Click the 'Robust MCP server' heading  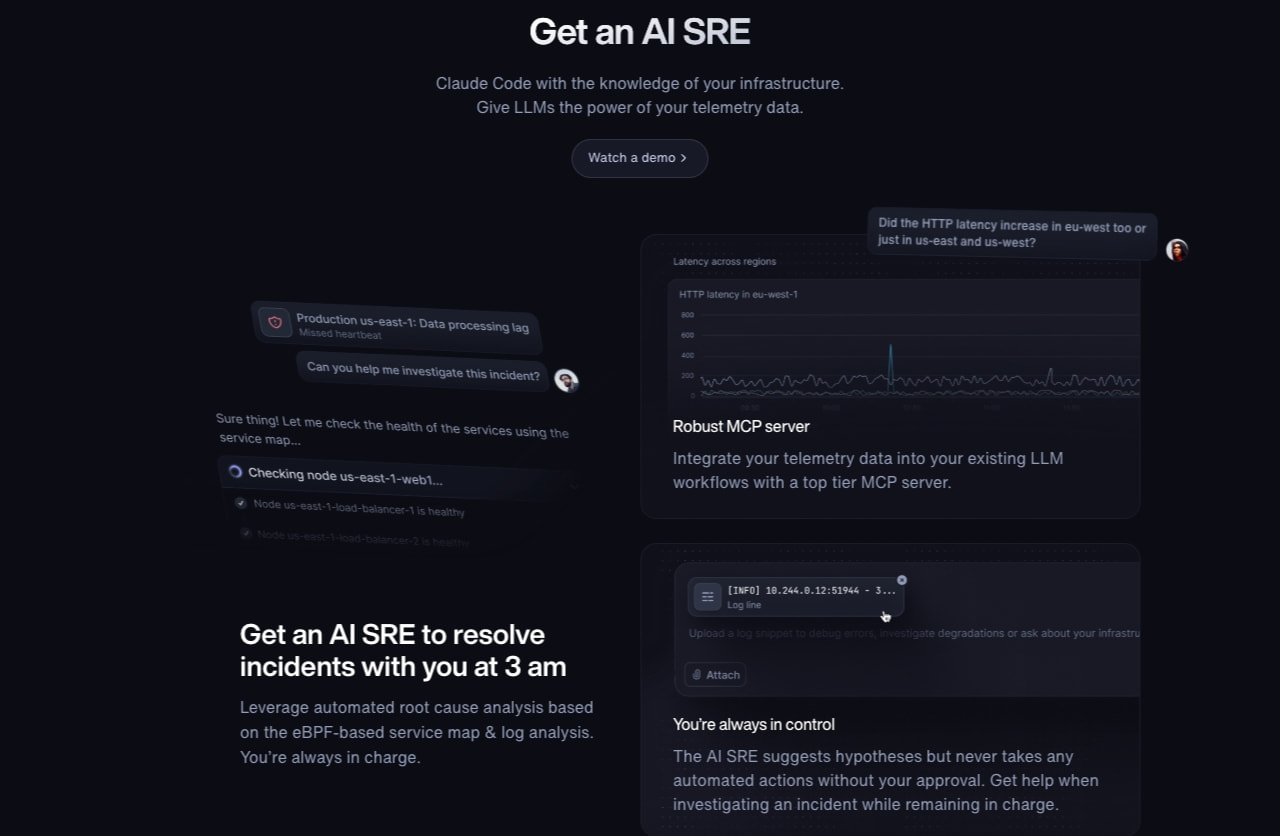741,426
